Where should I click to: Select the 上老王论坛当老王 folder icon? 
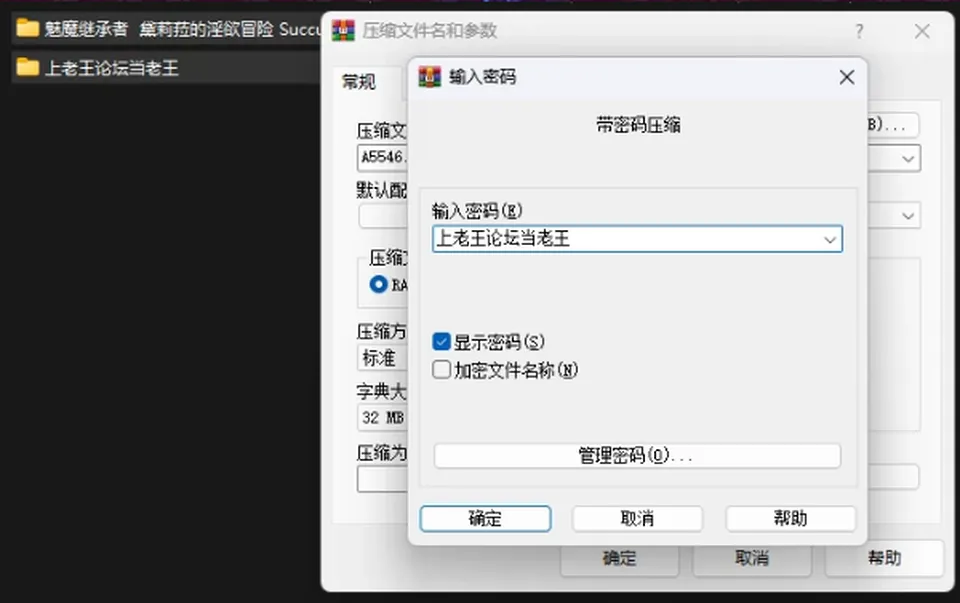click(28, 67)
